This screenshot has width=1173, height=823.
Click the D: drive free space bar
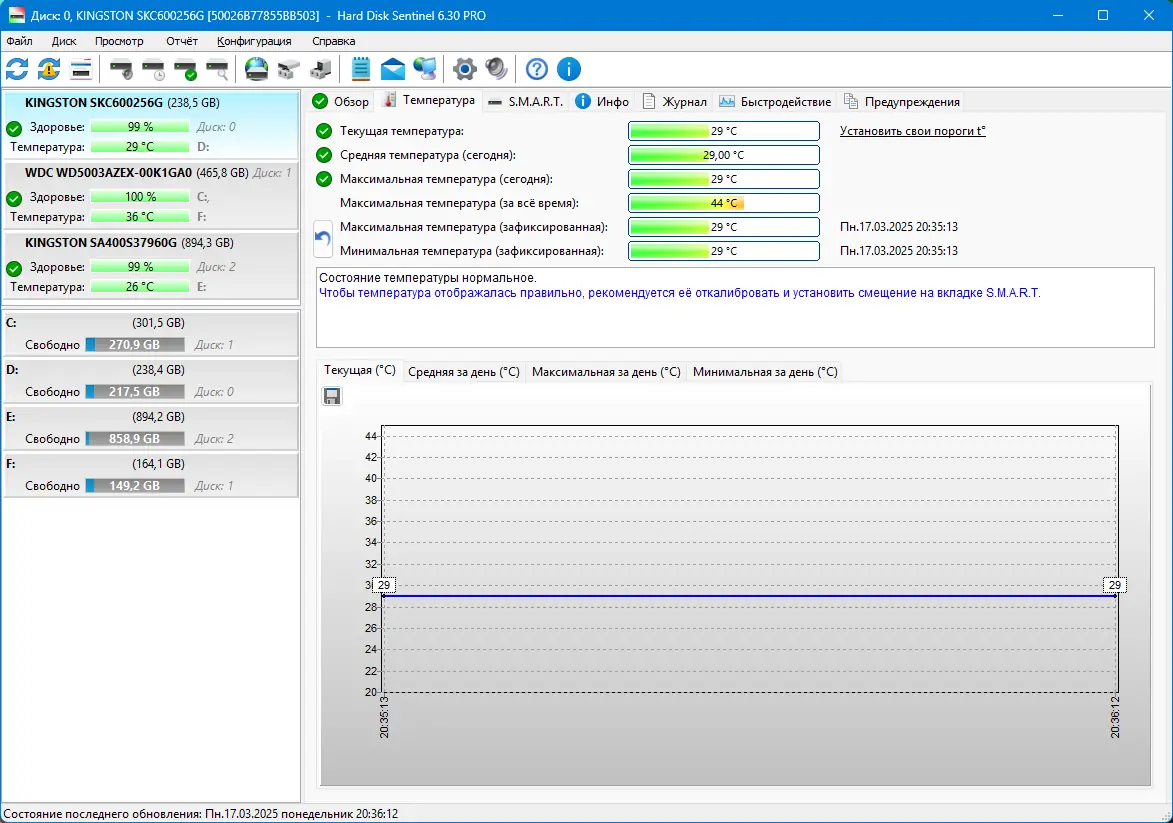[x=135, y=391]
